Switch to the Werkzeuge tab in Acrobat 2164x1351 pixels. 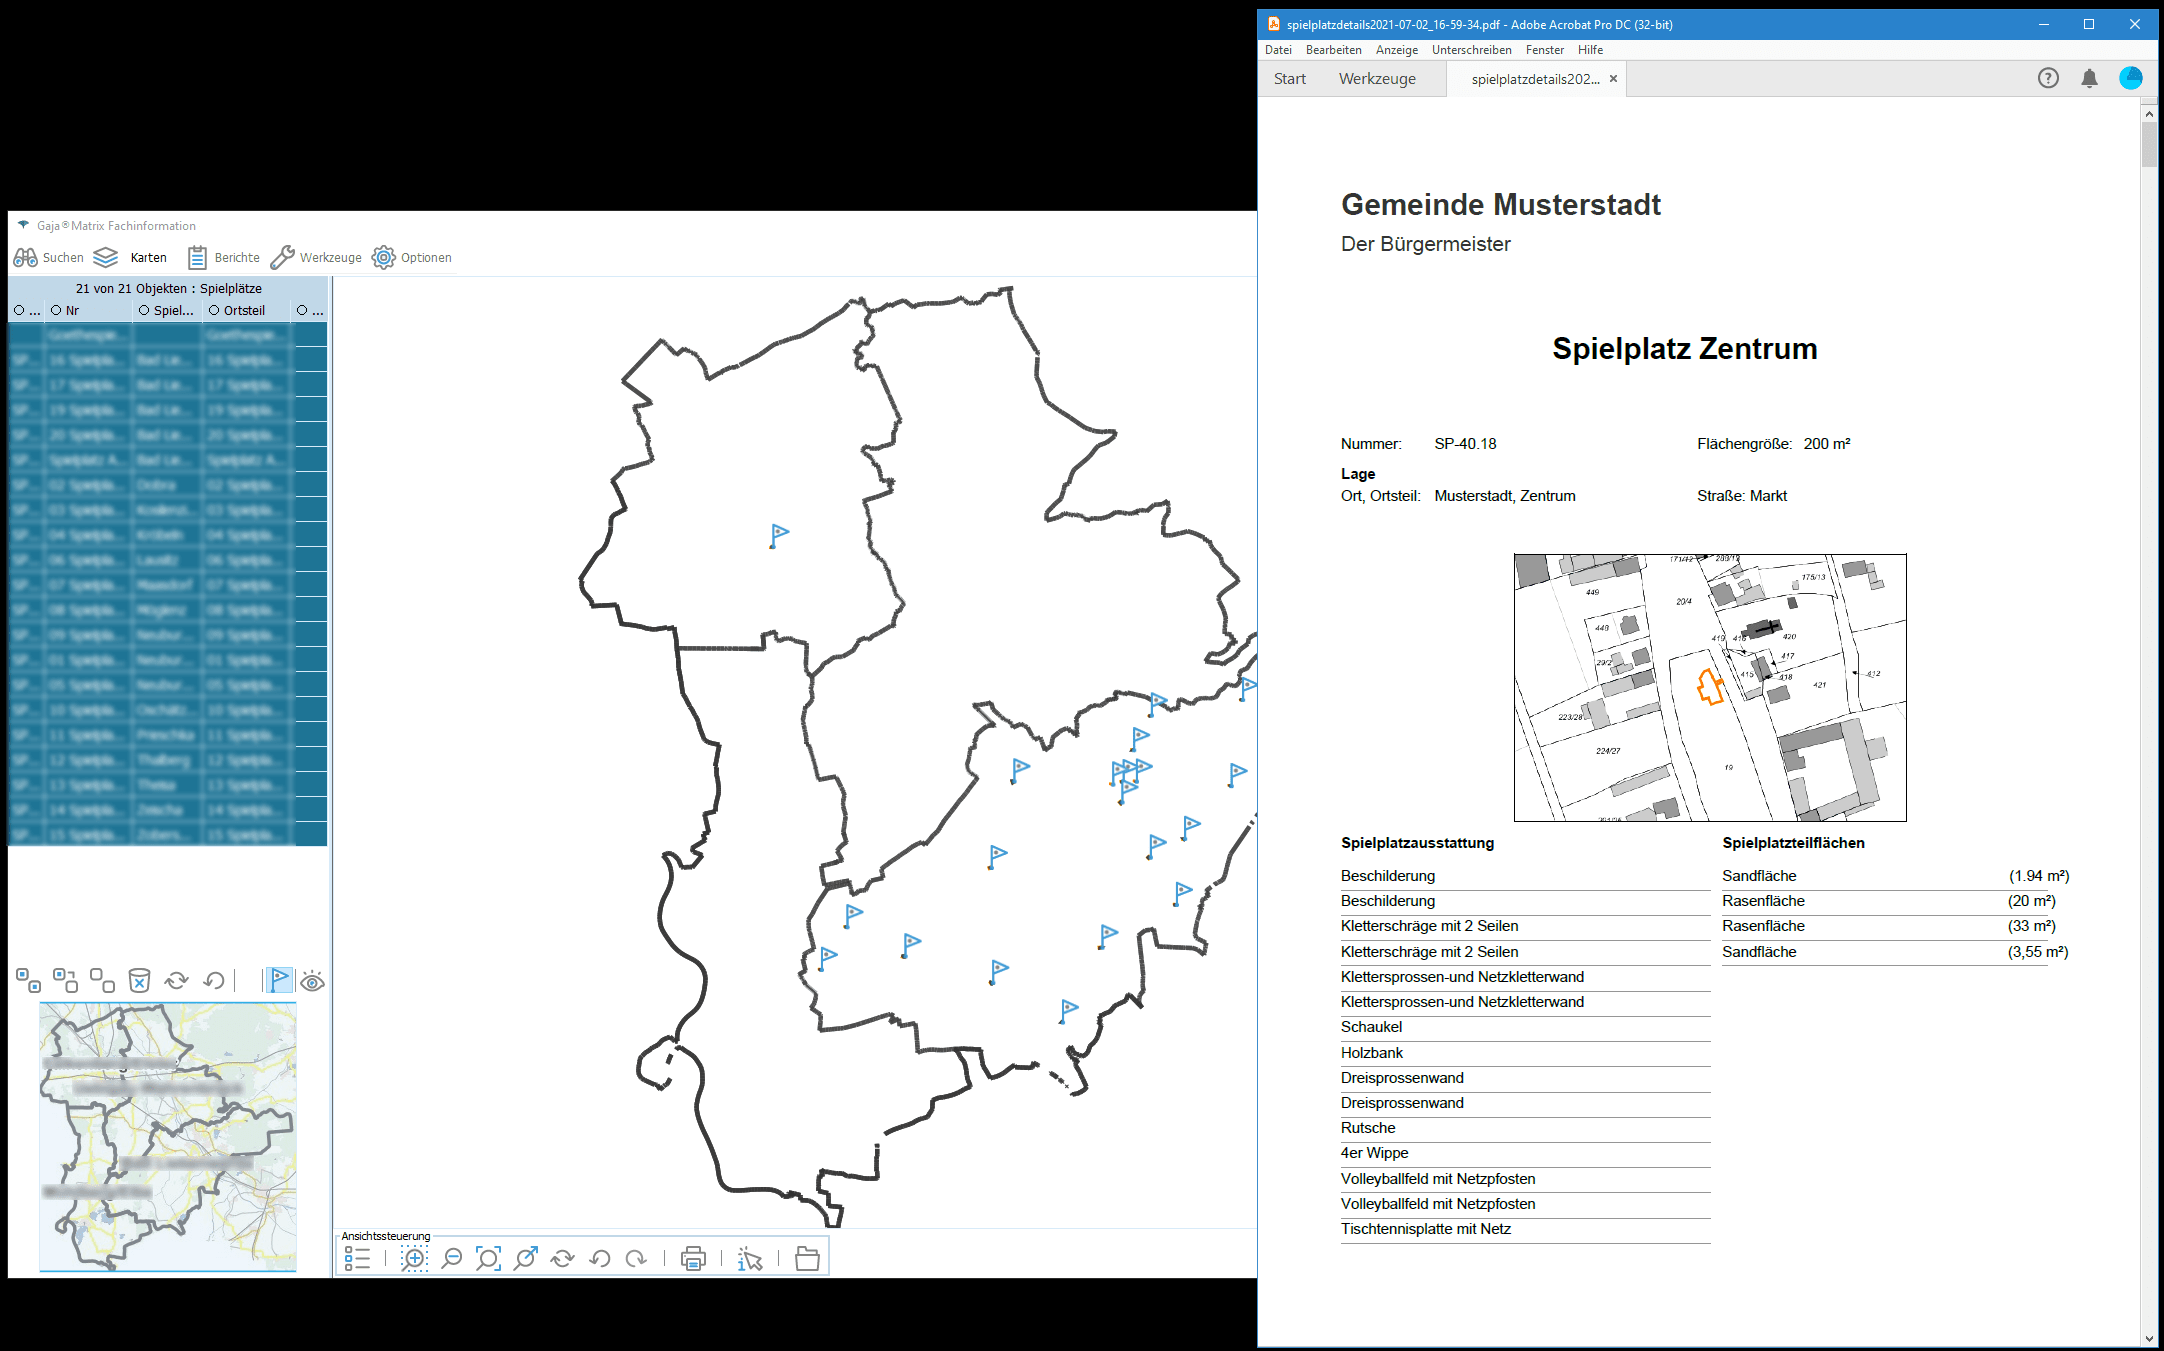pos(1377,79)
